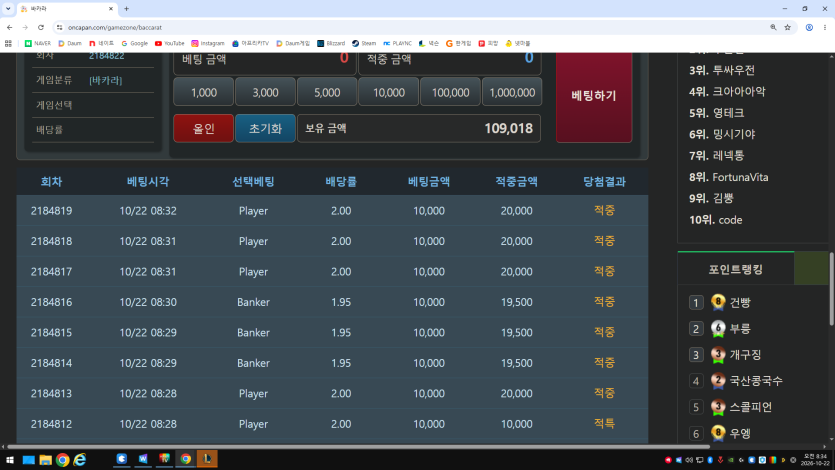The height and width of the screenshot is (470, 835).
Task: Open the Chrome profile icon
Action: 809,27
